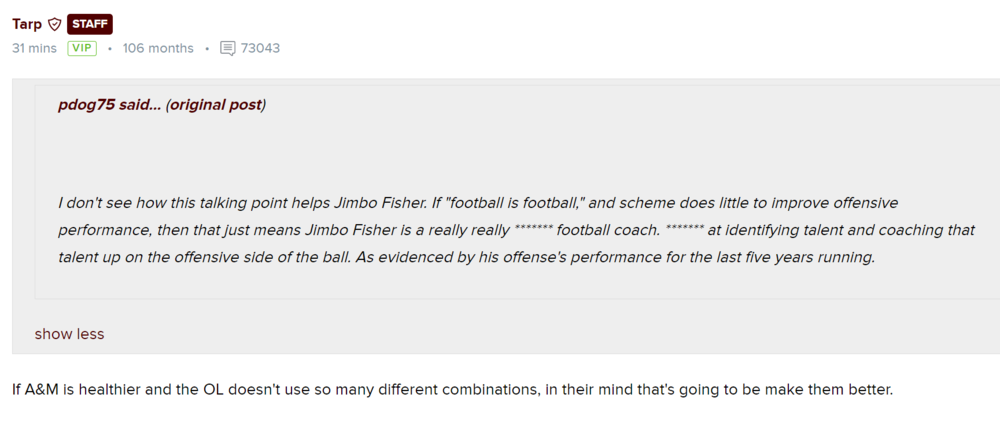
Task: Open Tarp's user profile
Action: tap(27, 24)
